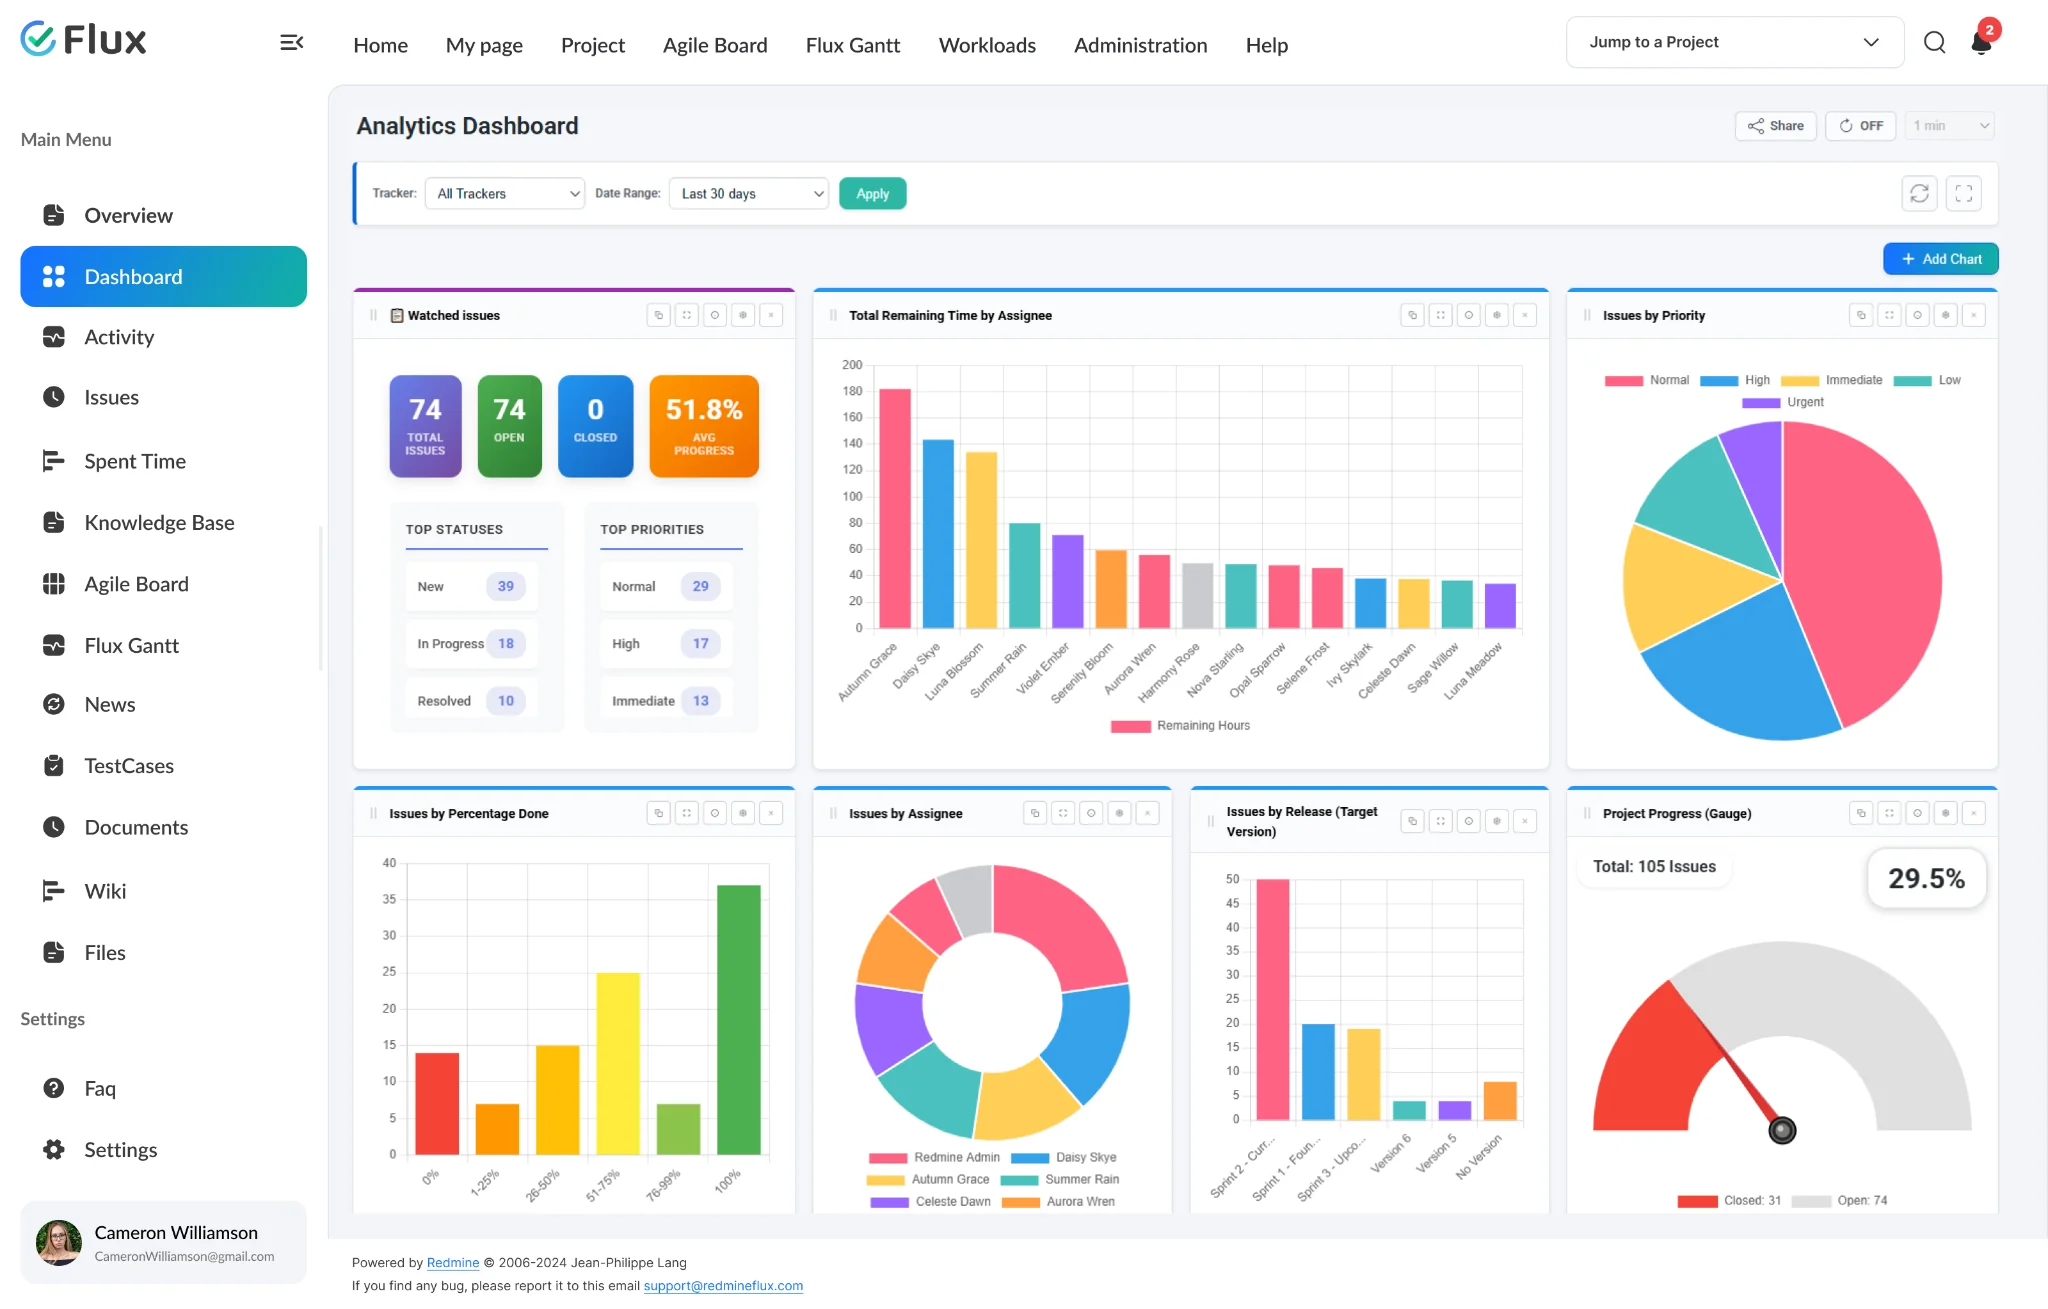The image size is (2048, 1309).
Task: Toggle Closed: 31 legend in gauge
Action: click(1729, 1200)
